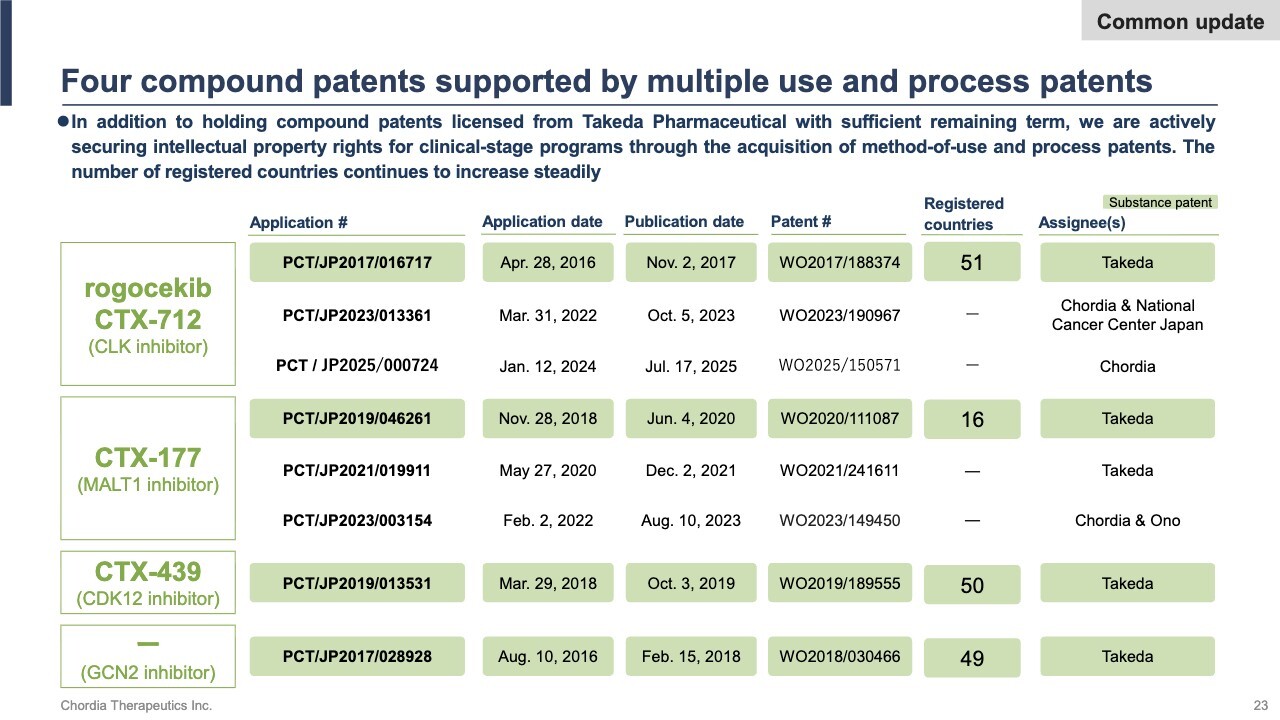Select the Chordia & Ono assignee text
Screen dimensions: 1280x720
pos(1127,520)
